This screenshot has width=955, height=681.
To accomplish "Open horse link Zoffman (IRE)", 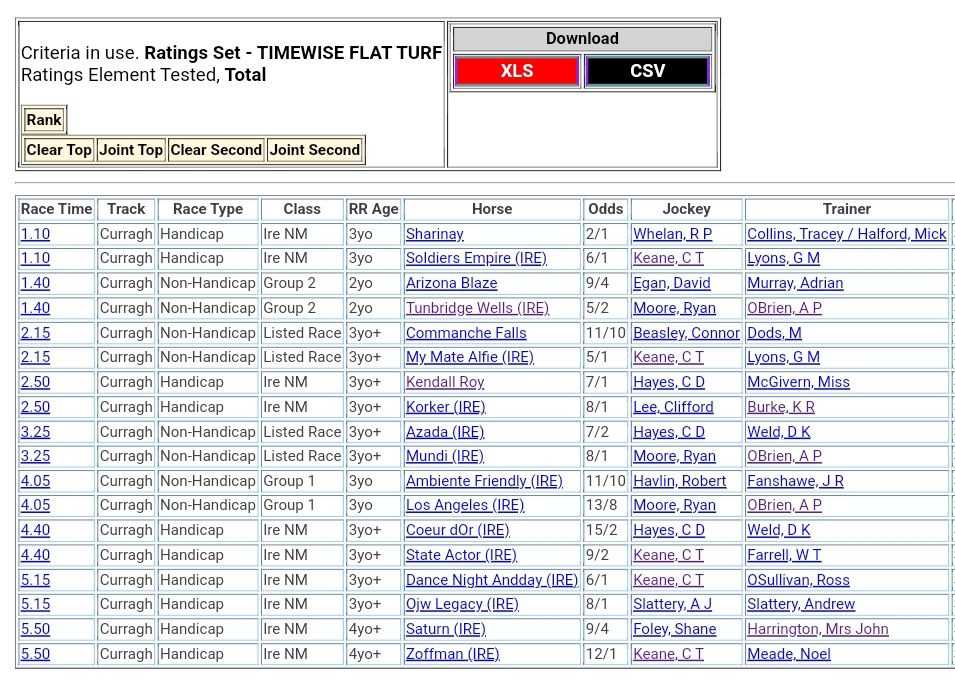I will point(452,654).
